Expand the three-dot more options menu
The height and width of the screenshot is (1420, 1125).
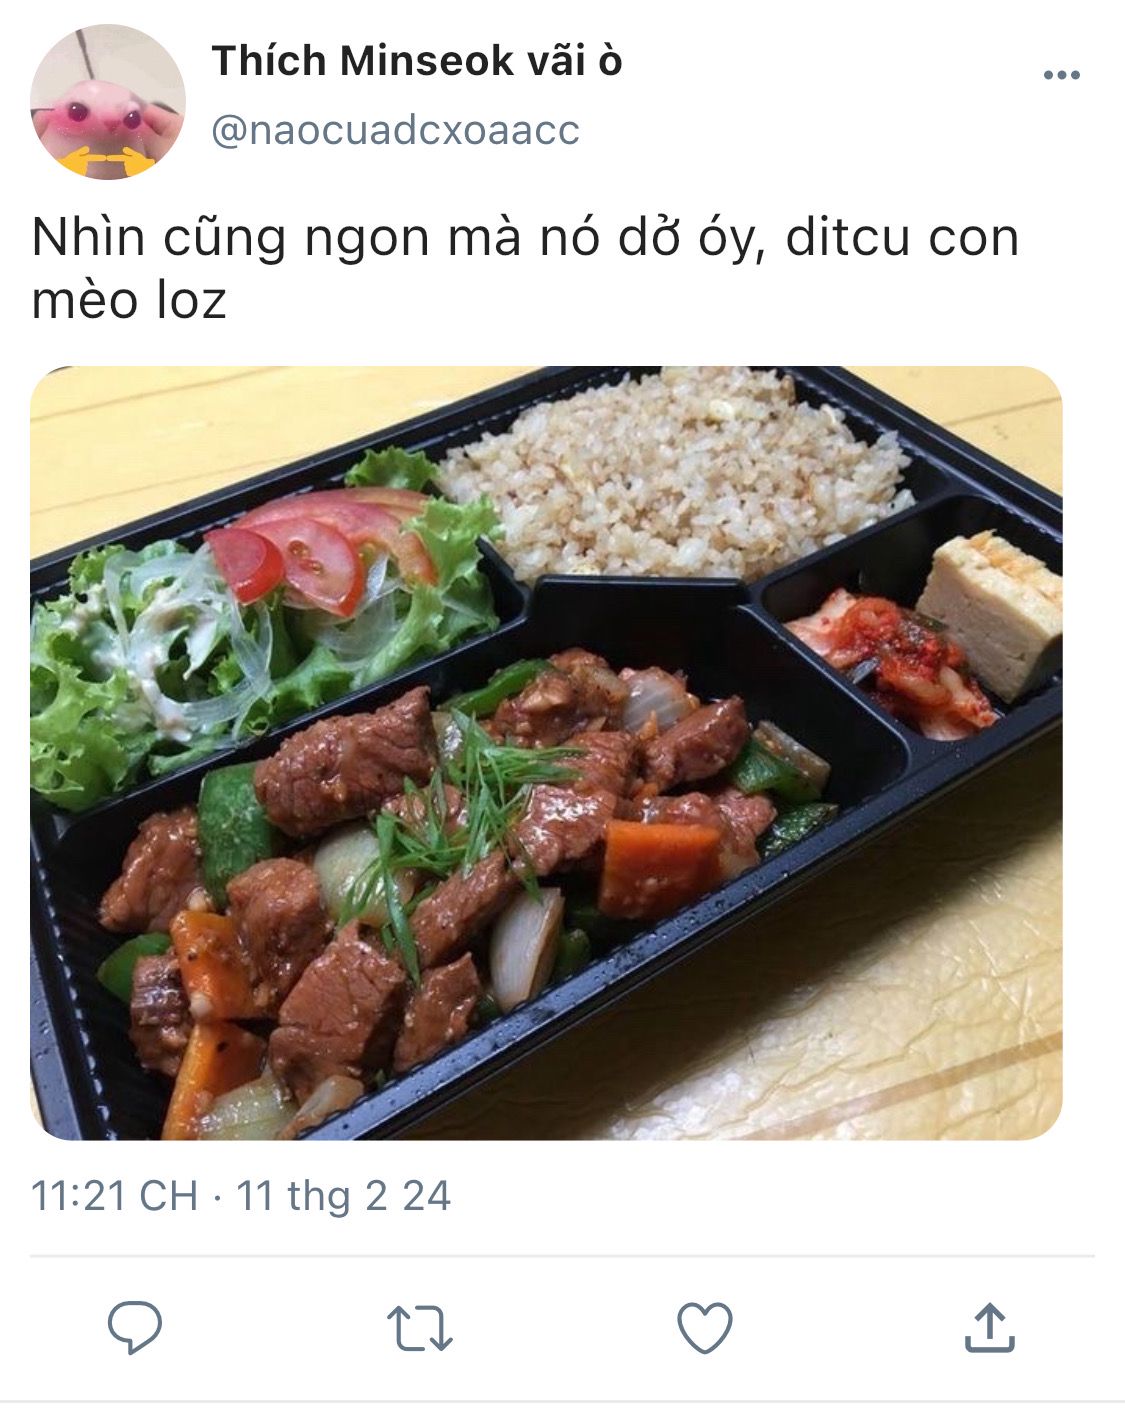coord(1061,75)
